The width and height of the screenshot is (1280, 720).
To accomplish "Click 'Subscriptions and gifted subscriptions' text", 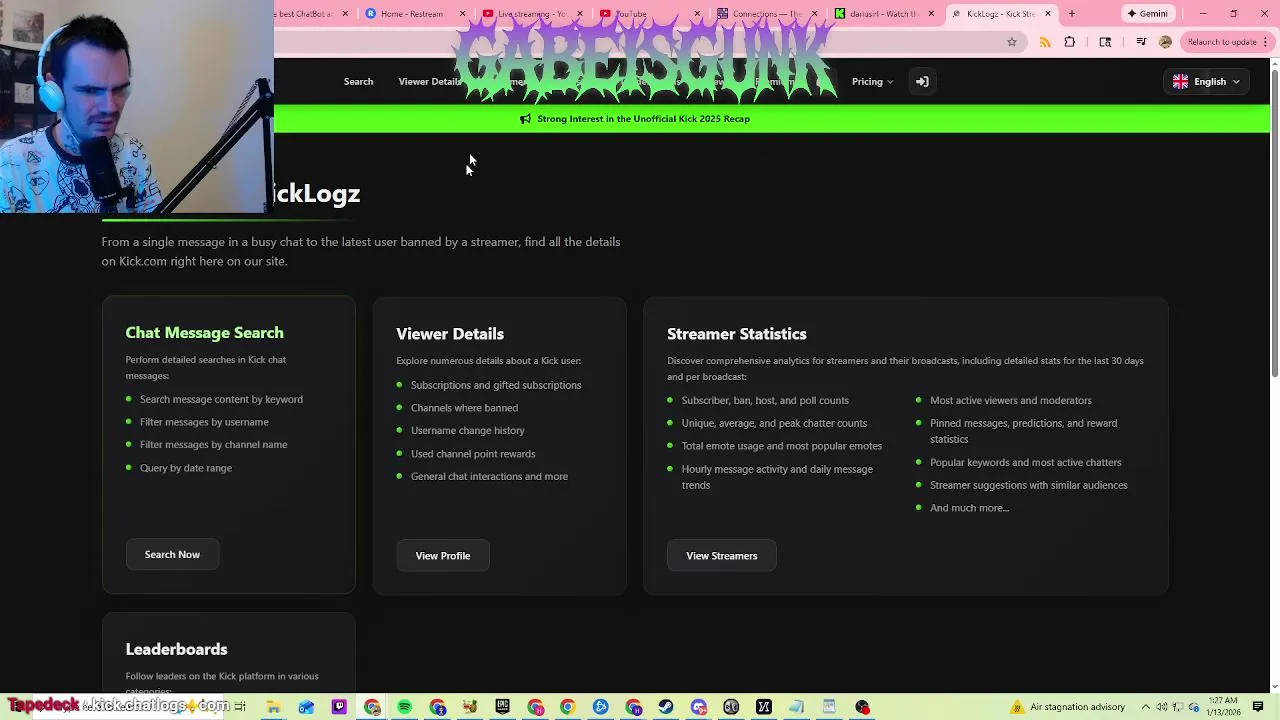I will coord(495,385).
